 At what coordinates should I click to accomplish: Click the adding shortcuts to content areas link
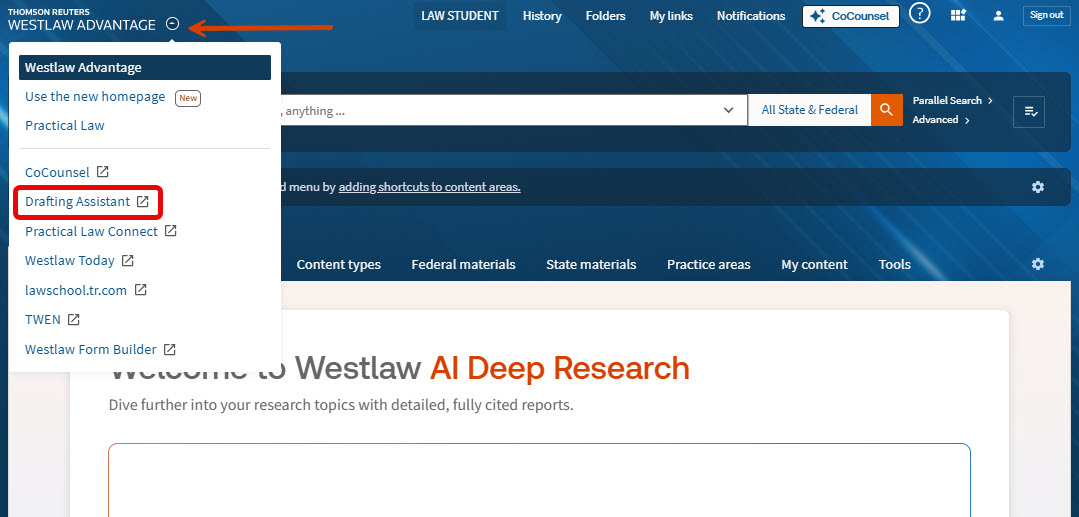[429, 187]
